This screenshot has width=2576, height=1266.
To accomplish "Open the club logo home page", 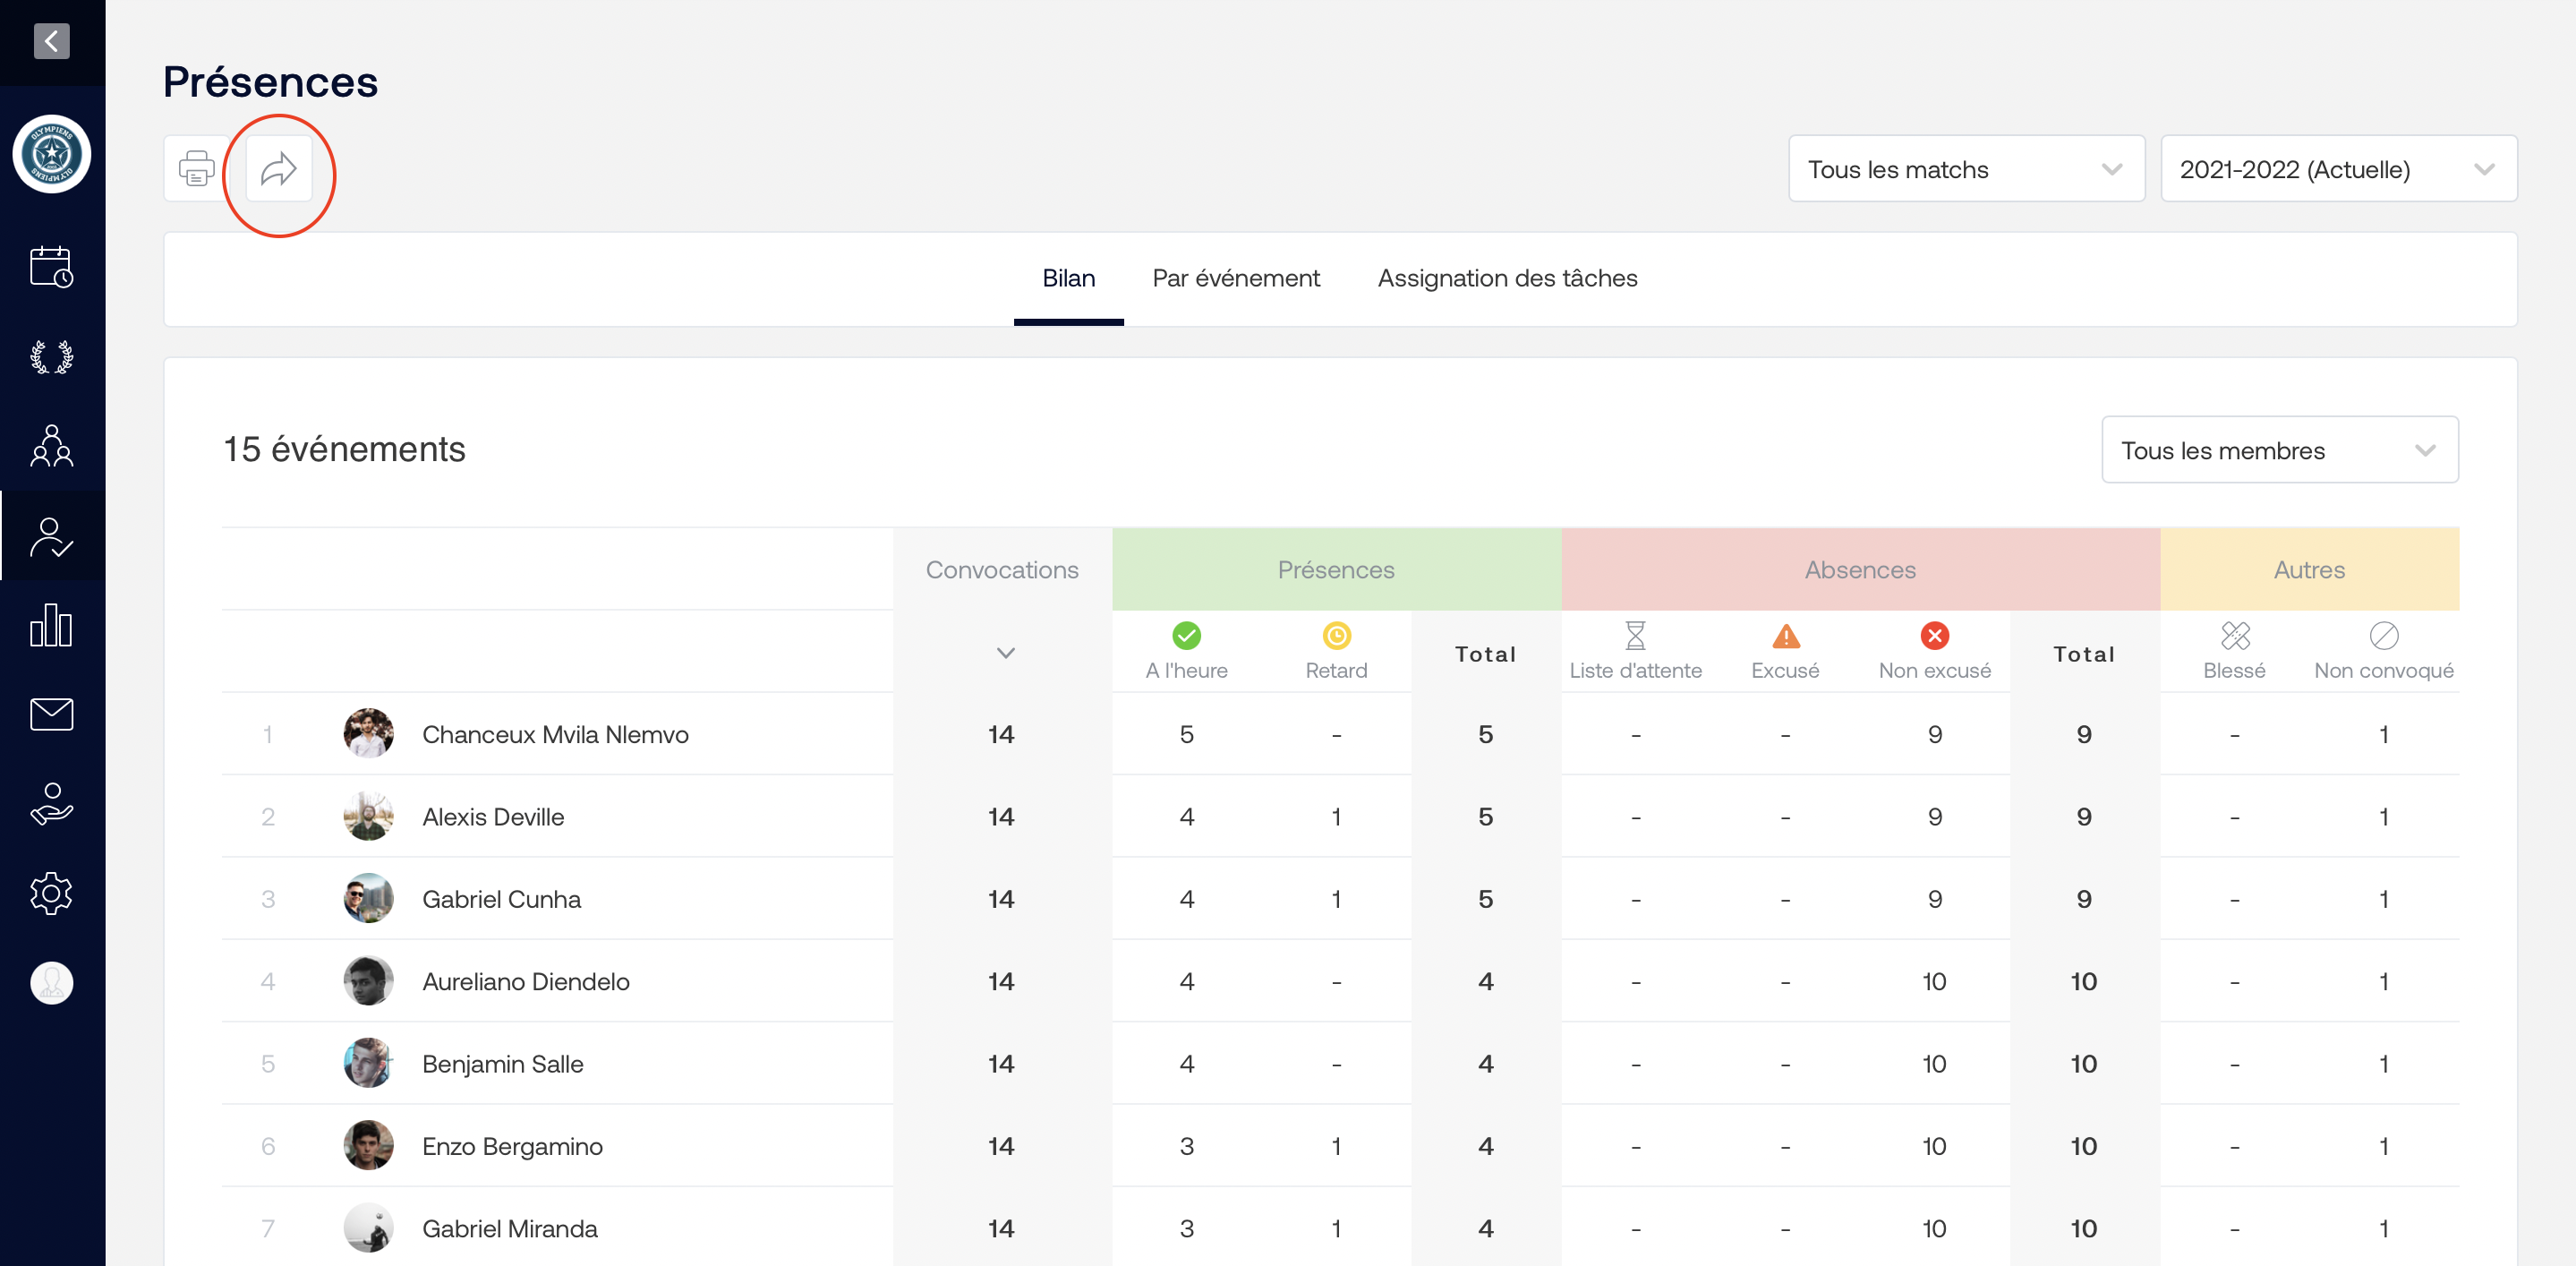I will pos(51,154).
